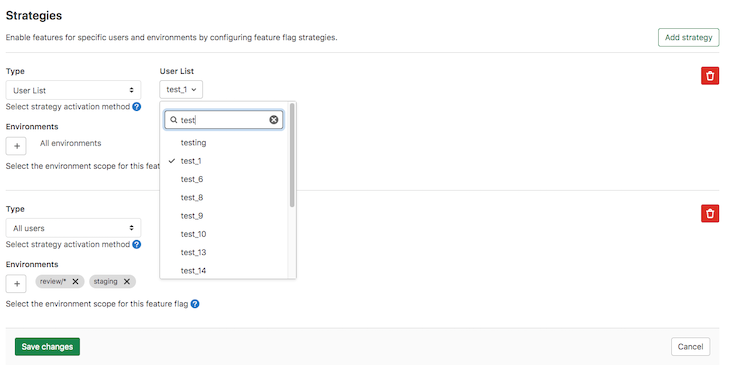Add environment to User List strategy
This screenshot has height=370, width=733.
[x=16, y=146]
